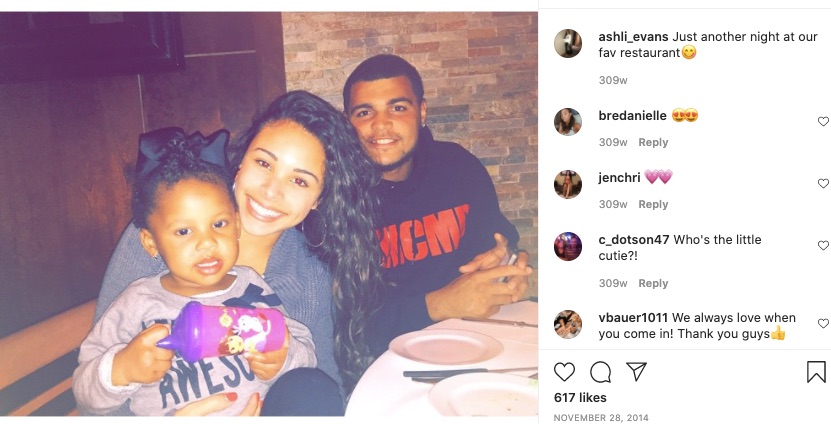Image resolution: width=831 pixels, height=424 pixels.
Task: Like the post with the heart icon
Action: click(x=564, y=372)
